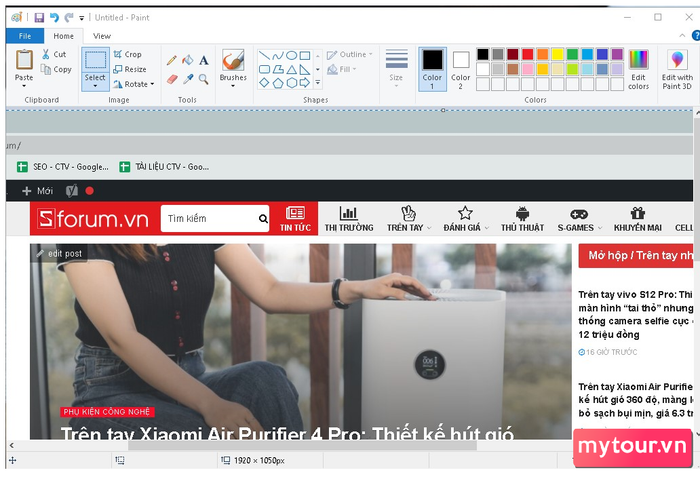This screenshot has width=700, height=477.
Task: Click the THỦ THUẬT menu item
Action: tap(522, 218)
